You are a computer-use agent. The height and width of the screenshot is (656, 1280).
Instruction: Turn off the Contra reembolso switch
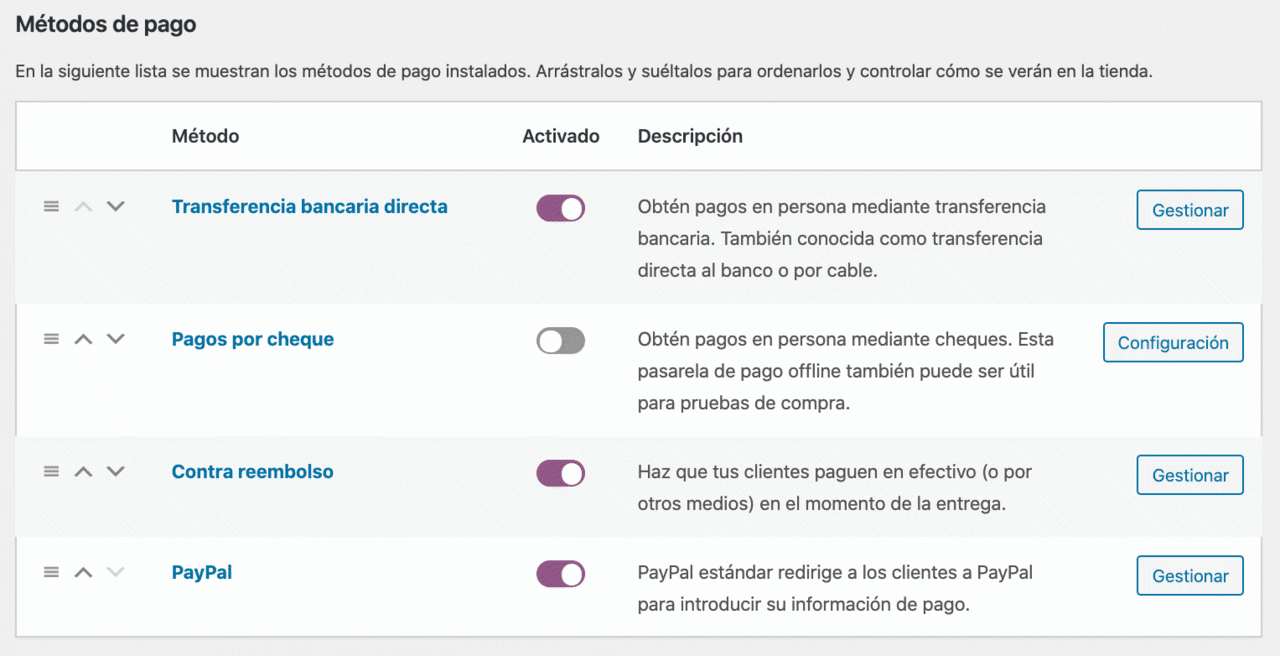561,473
